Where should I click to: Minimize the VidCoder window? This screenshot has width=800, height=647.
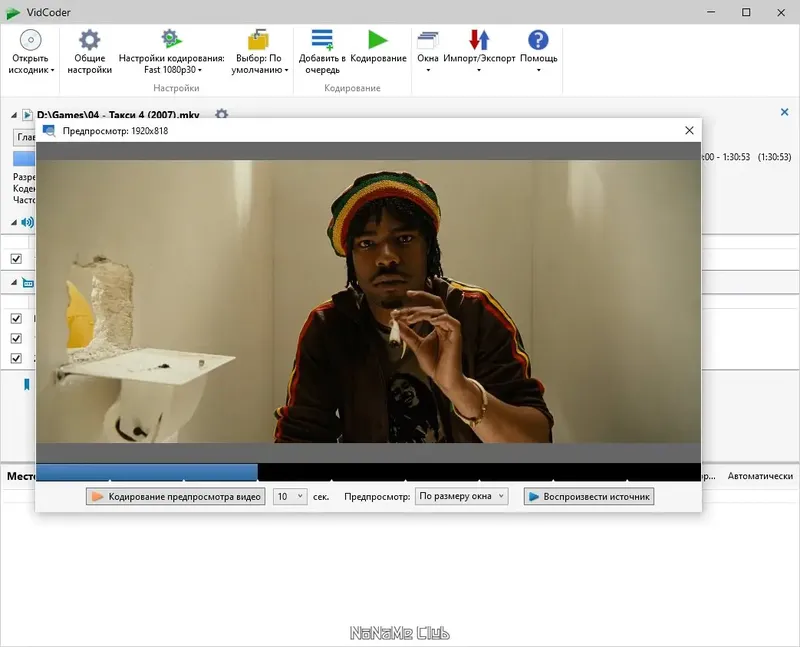click(x=711, y=12)
